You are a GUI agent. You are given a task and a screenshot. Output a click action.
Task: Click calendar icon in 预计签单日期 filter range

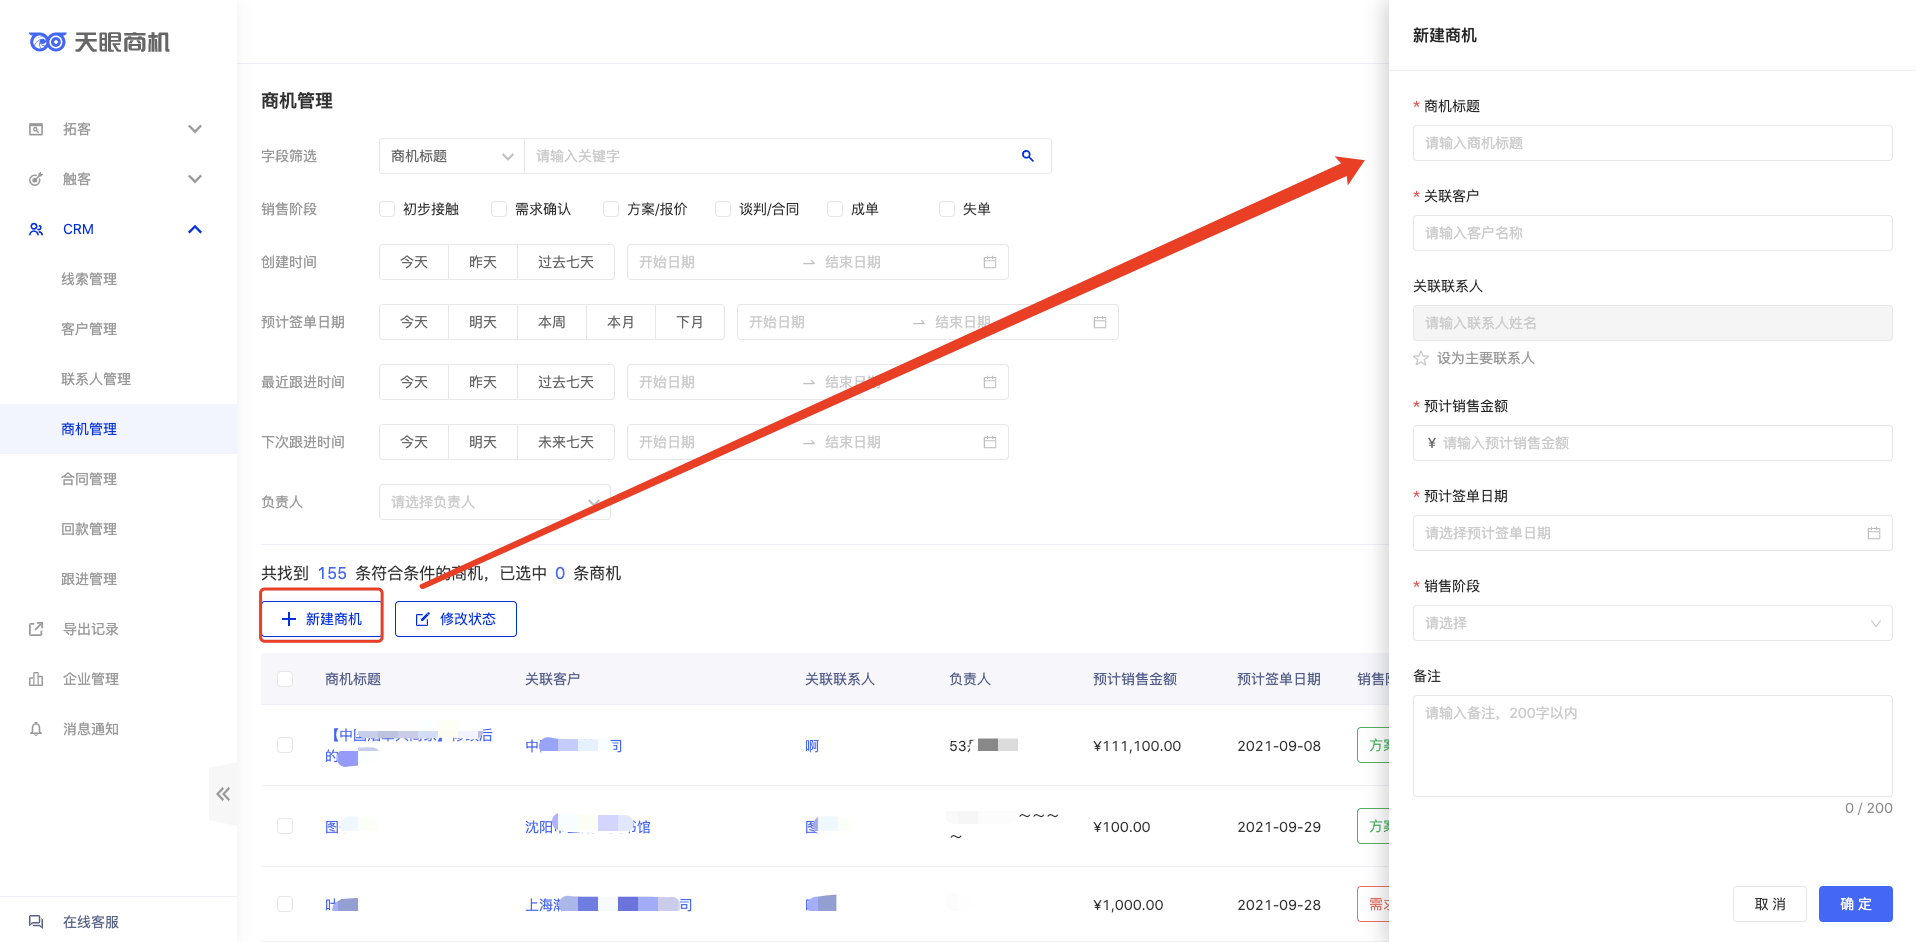(x=1100, y=322)
